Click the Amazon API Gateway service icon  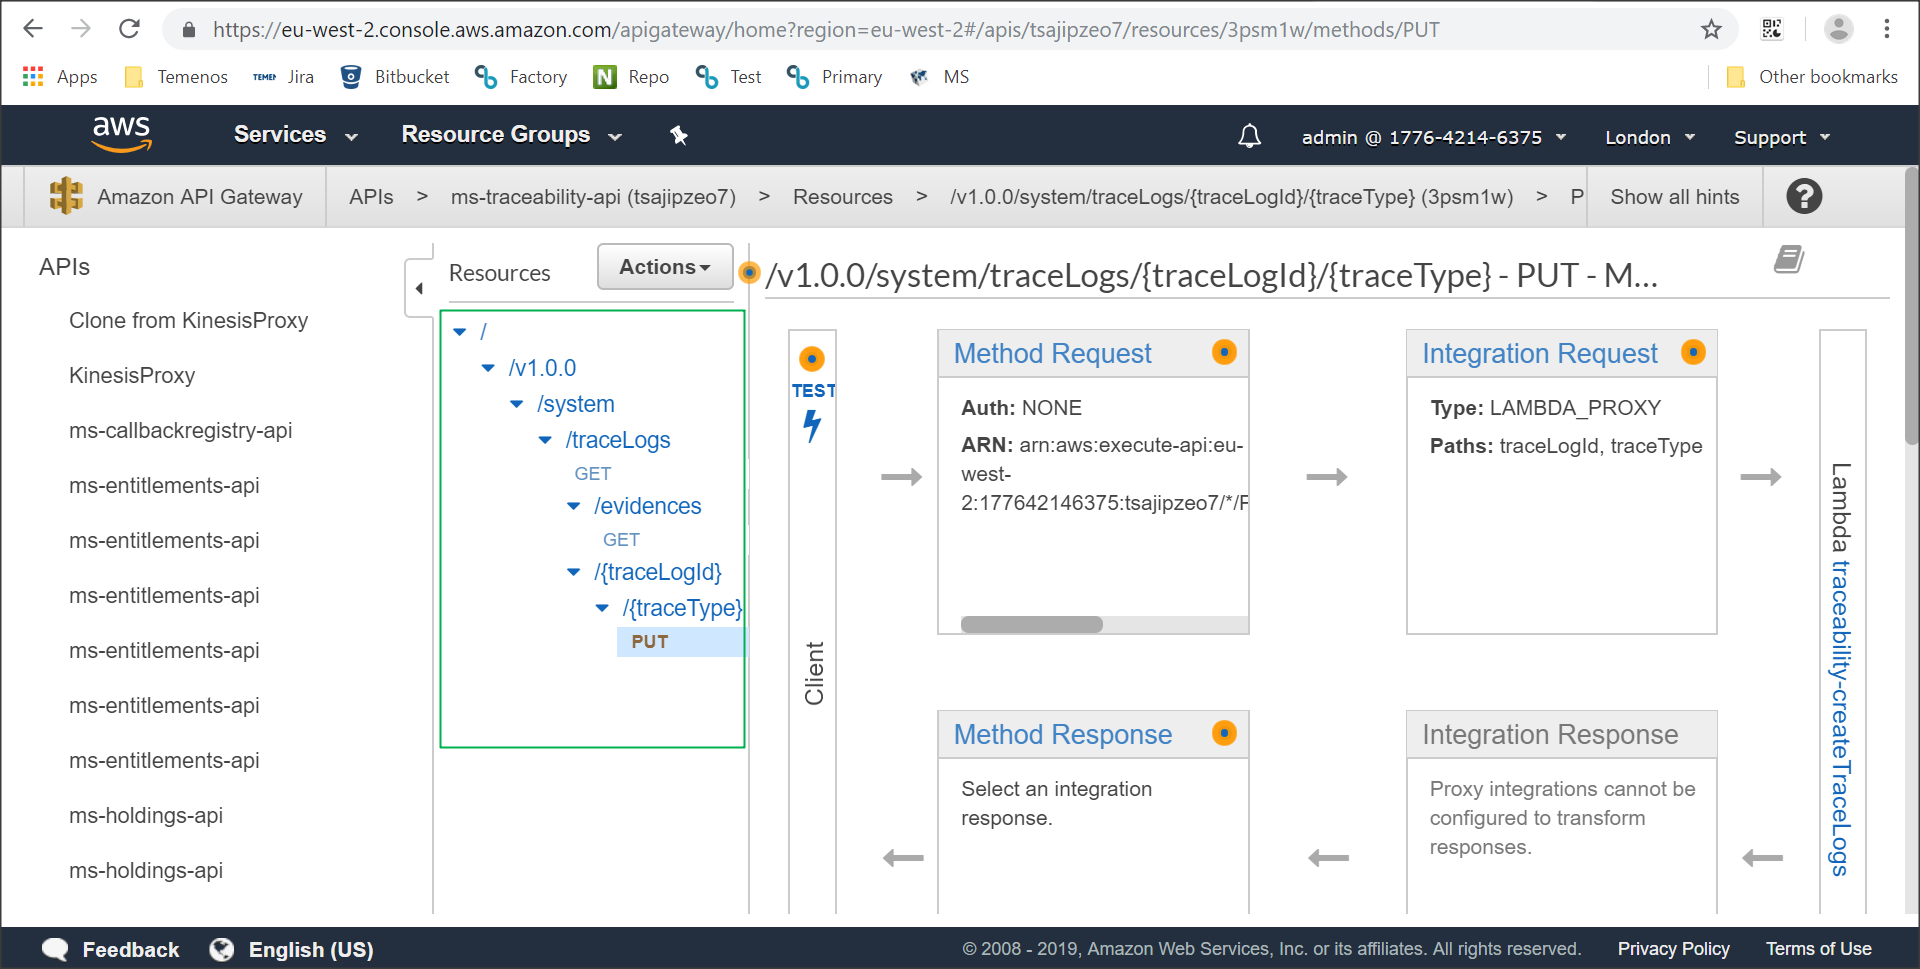[x=66, y=196]
